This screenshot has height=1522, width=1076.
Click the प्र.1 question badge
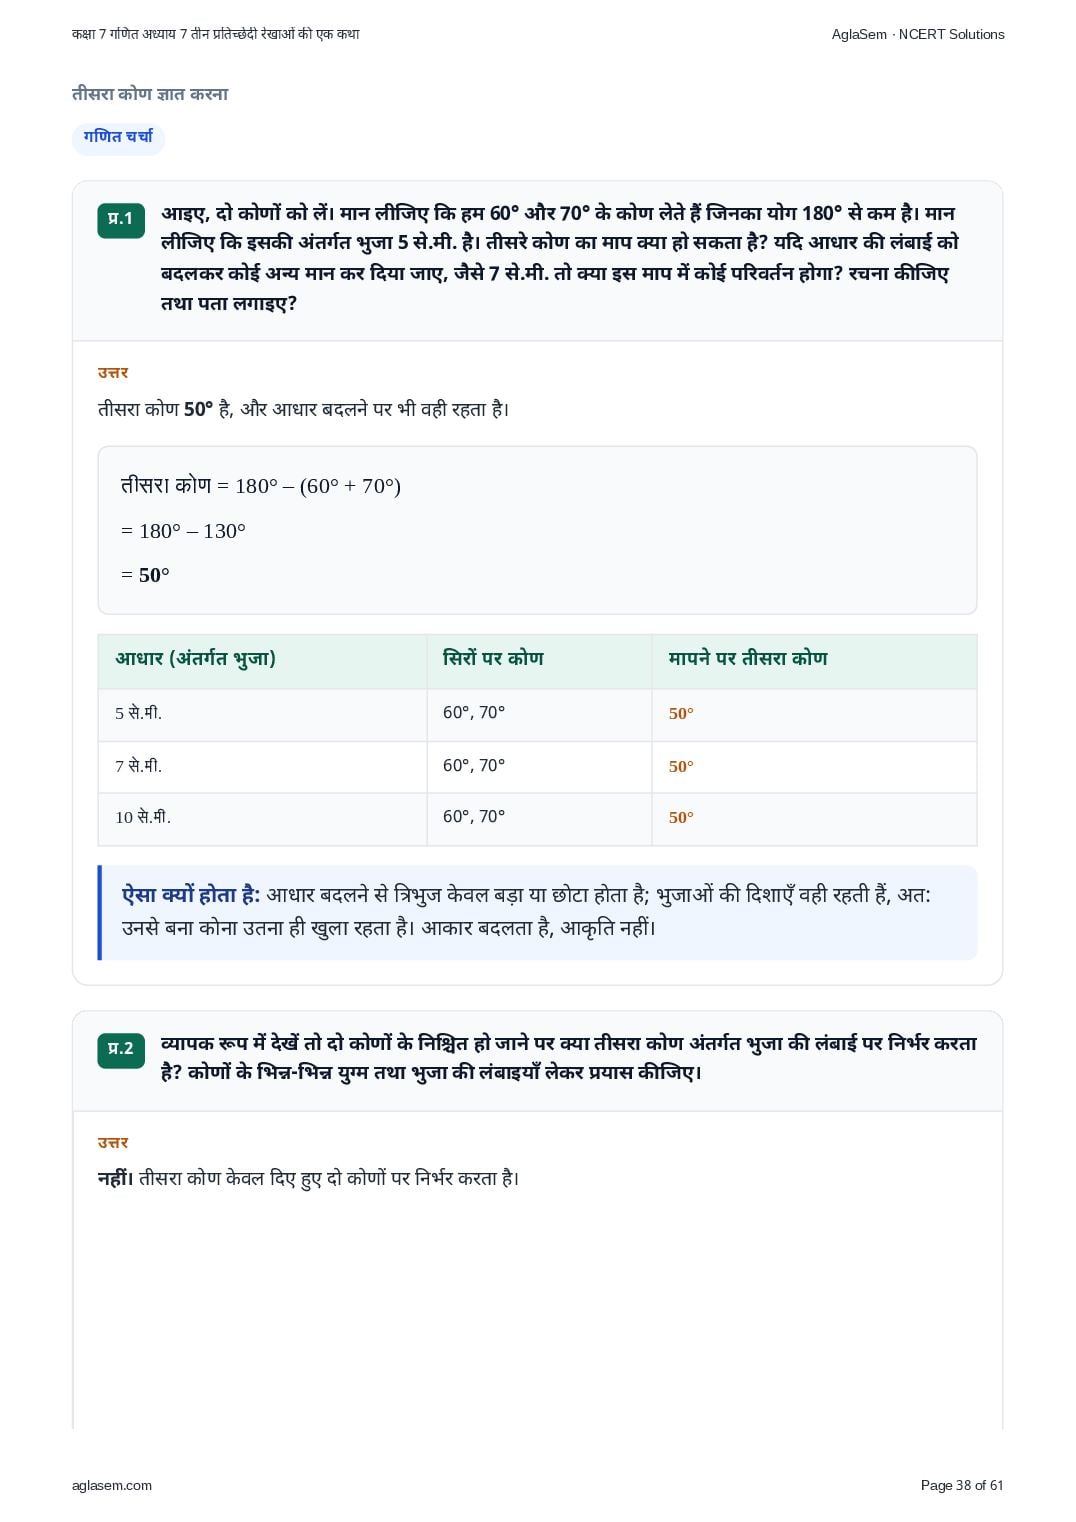121,220
